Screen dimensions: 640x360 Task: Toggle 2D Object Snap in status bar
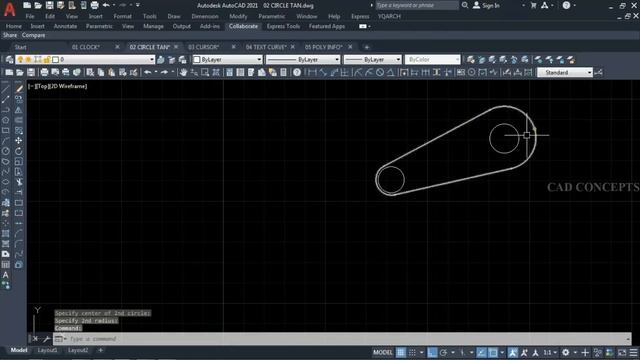[493, 352]
